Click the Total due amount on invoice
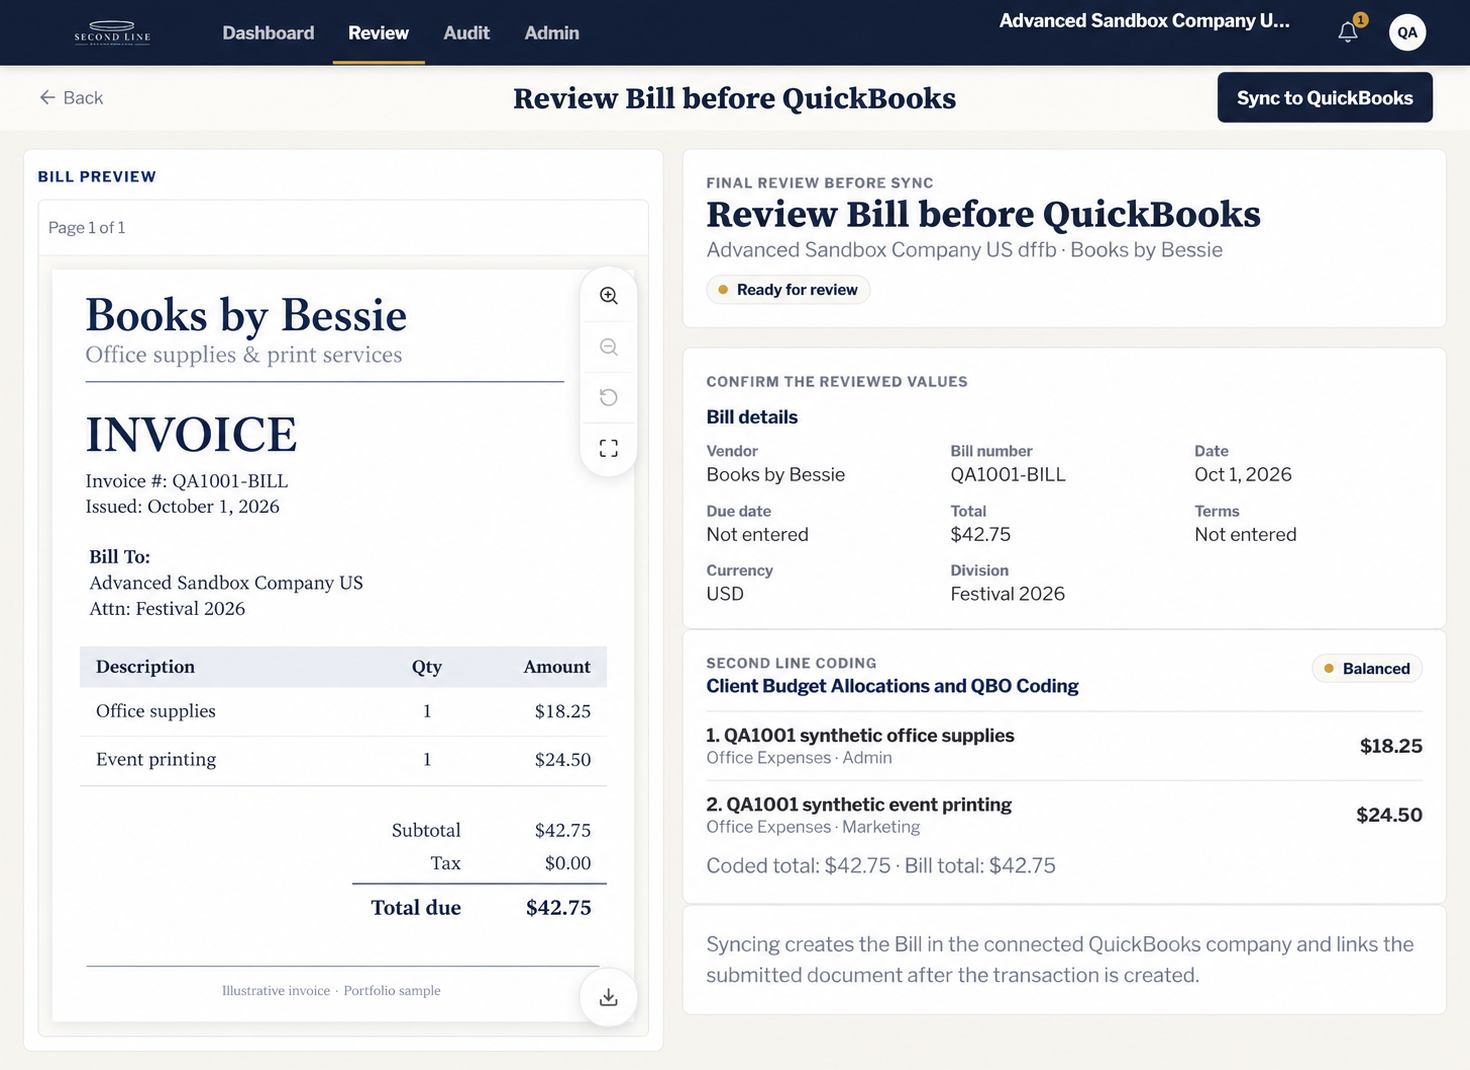Image resolution: width=1470 pixels, height=1070 pixels. click(x=558, y=908)
